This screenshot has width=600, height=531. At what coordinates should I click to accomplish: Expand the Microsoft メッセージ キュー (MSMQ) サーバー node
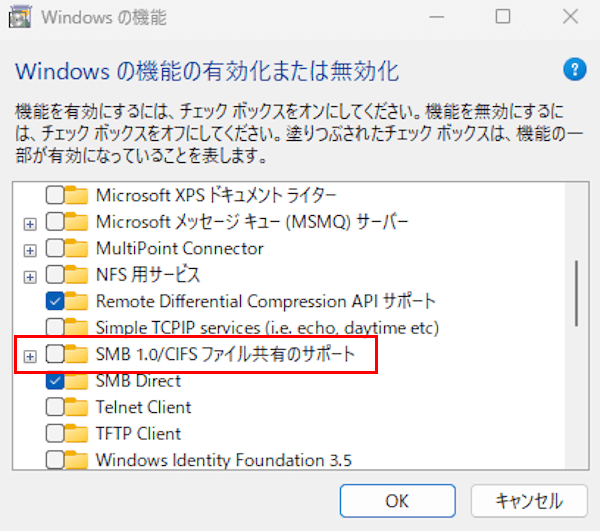[x=30, y=224]
